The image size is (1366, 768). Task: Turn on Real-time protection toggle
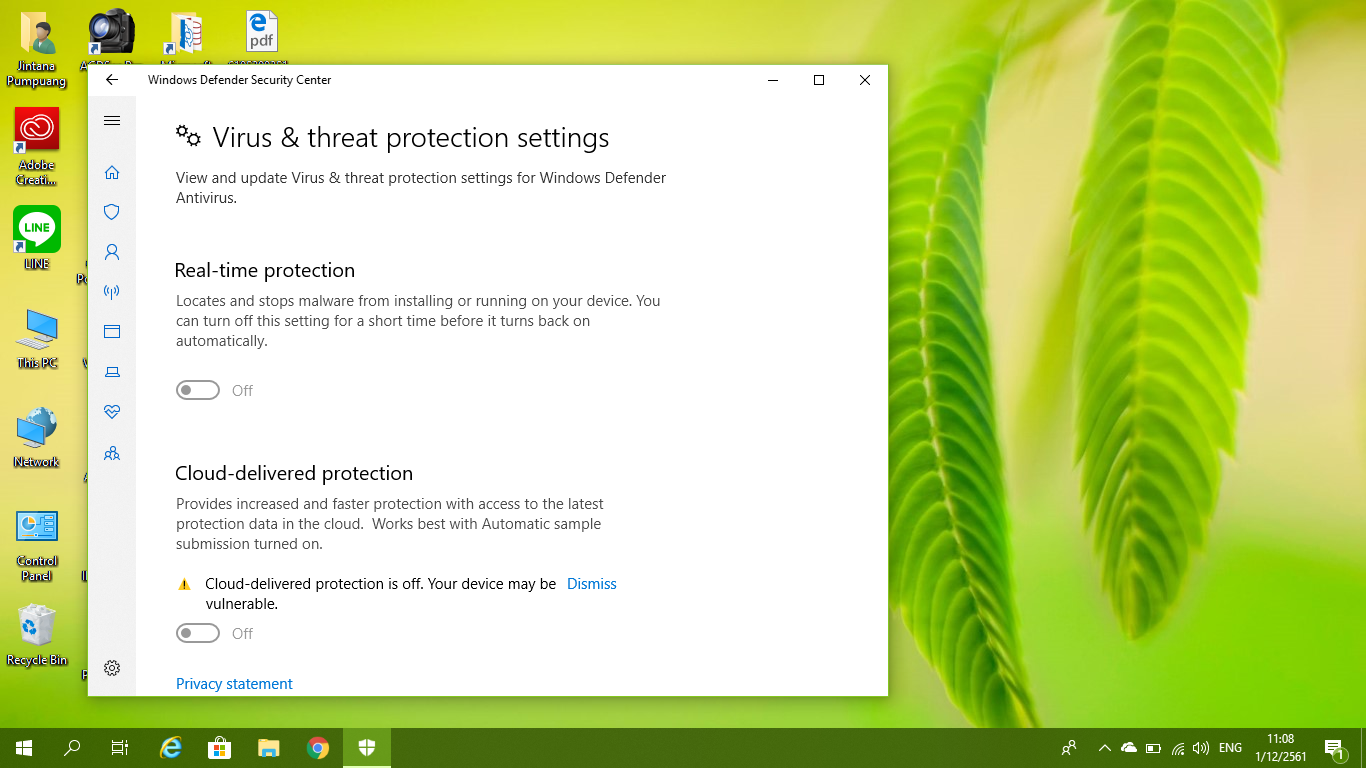point(198,390)
